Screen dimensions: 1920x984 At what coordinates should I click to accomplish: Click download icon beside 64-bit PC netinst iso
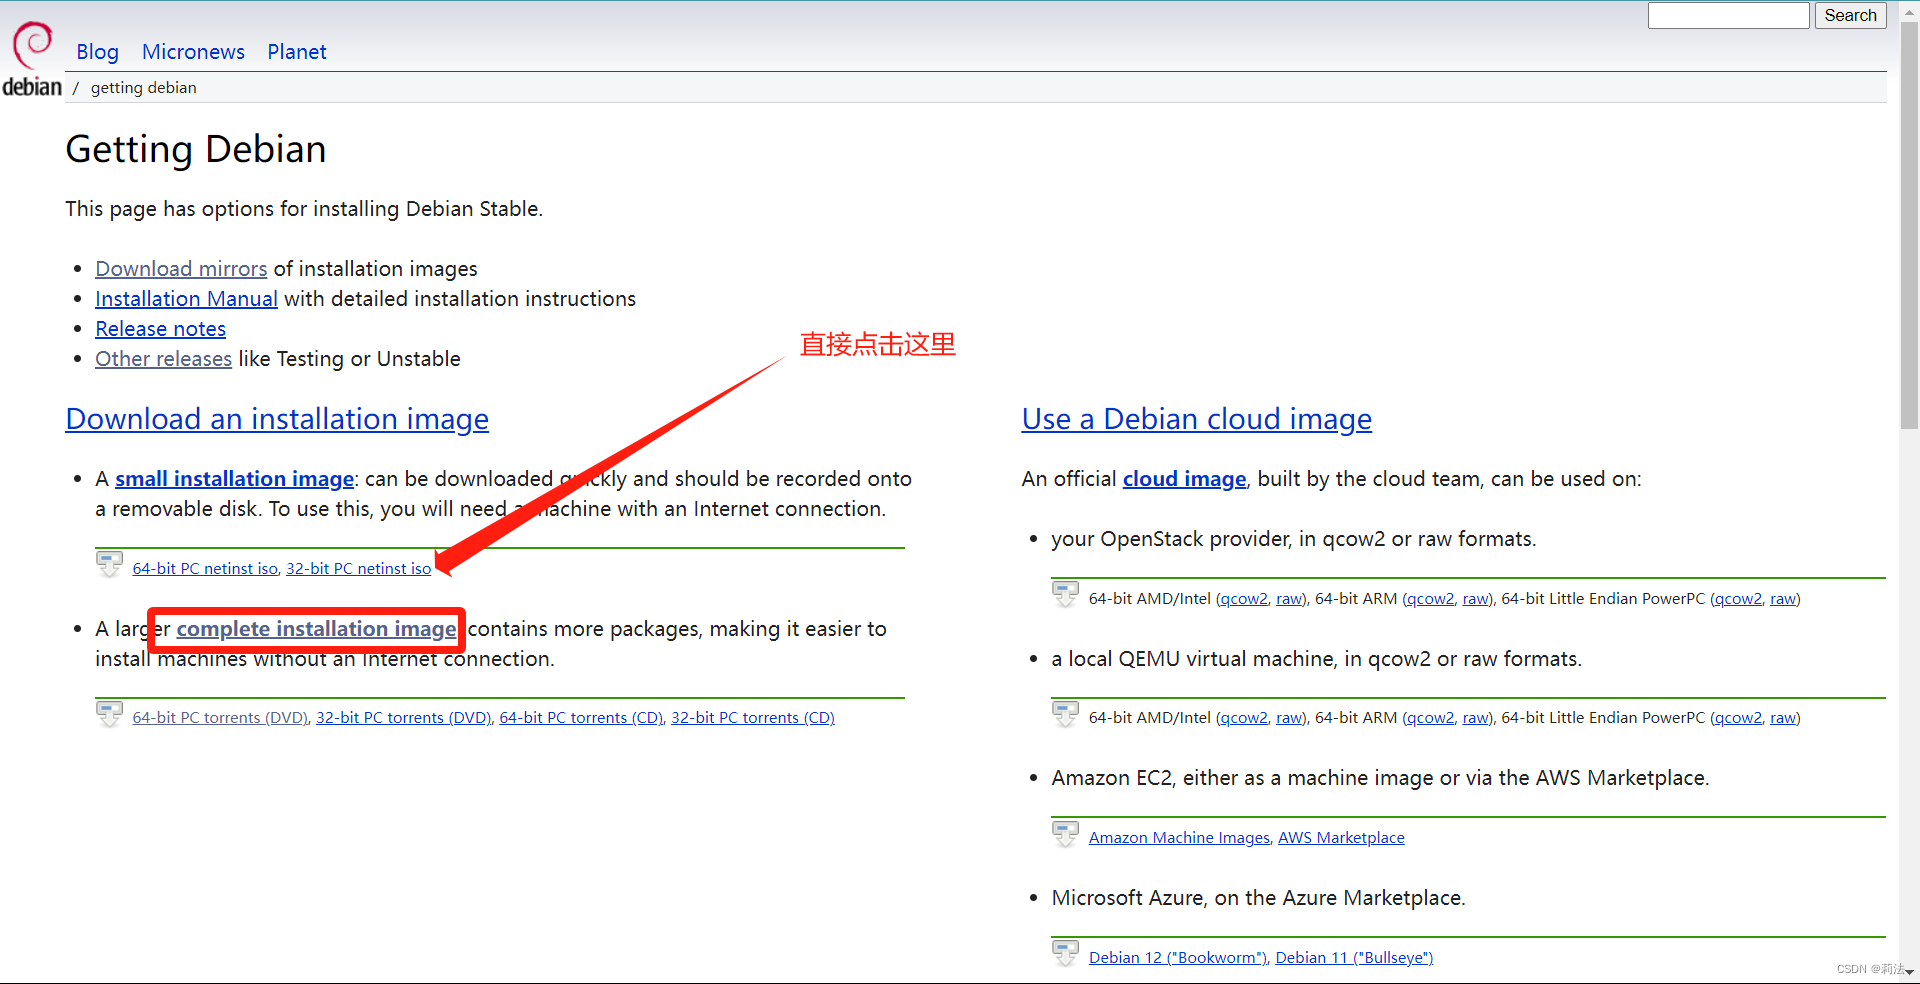pos(109,564)
